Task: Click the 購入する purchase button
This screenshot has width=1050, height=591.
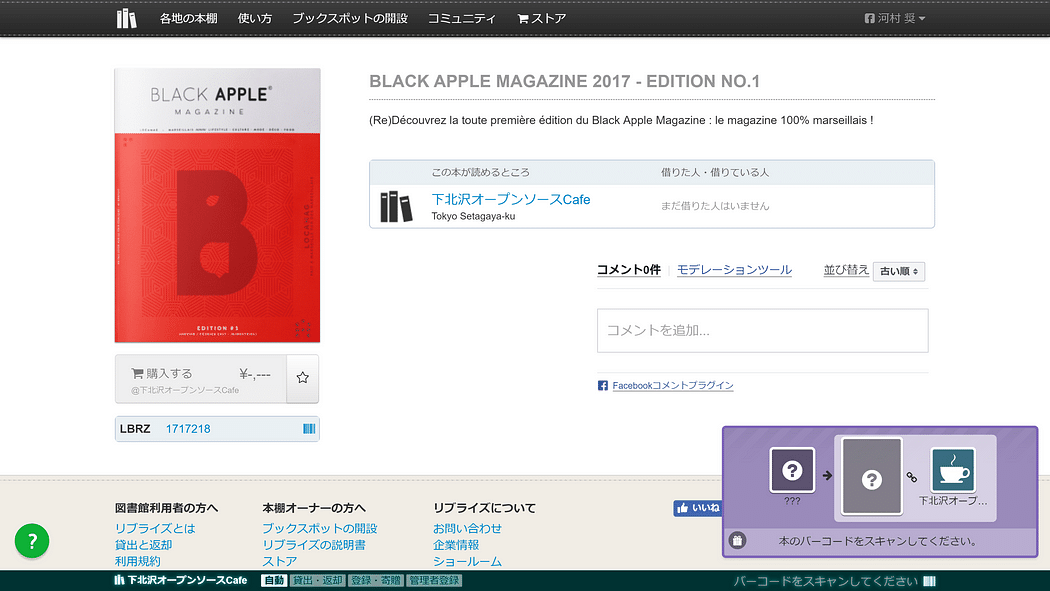Action: 201,379
